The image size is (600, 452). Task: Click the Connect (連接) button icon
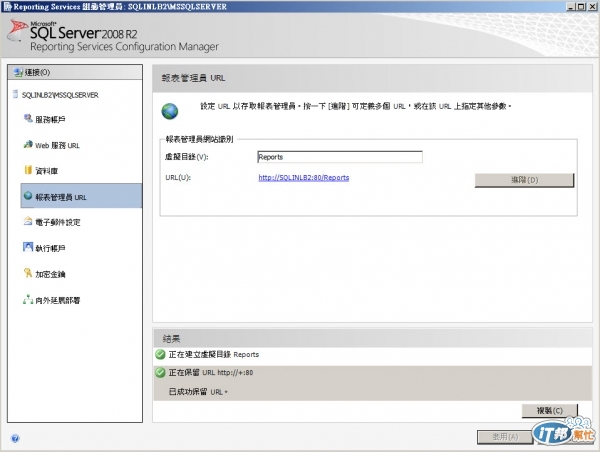coord(18,72)
